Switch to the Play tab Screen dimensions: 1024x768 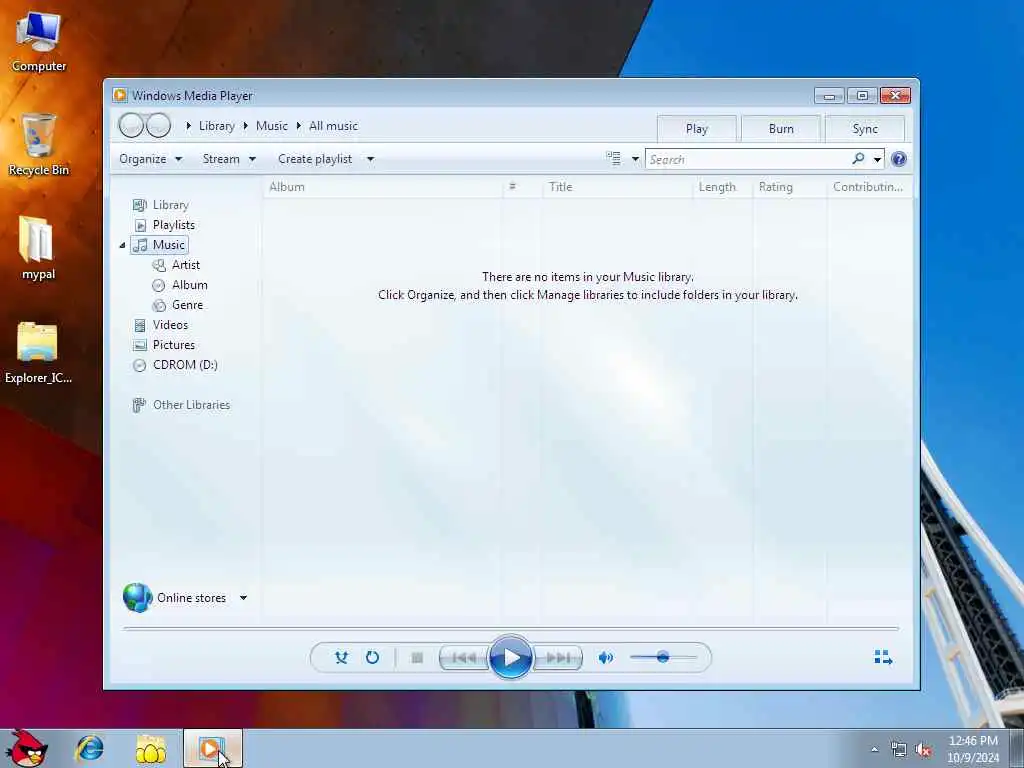(x=697, y=129)
